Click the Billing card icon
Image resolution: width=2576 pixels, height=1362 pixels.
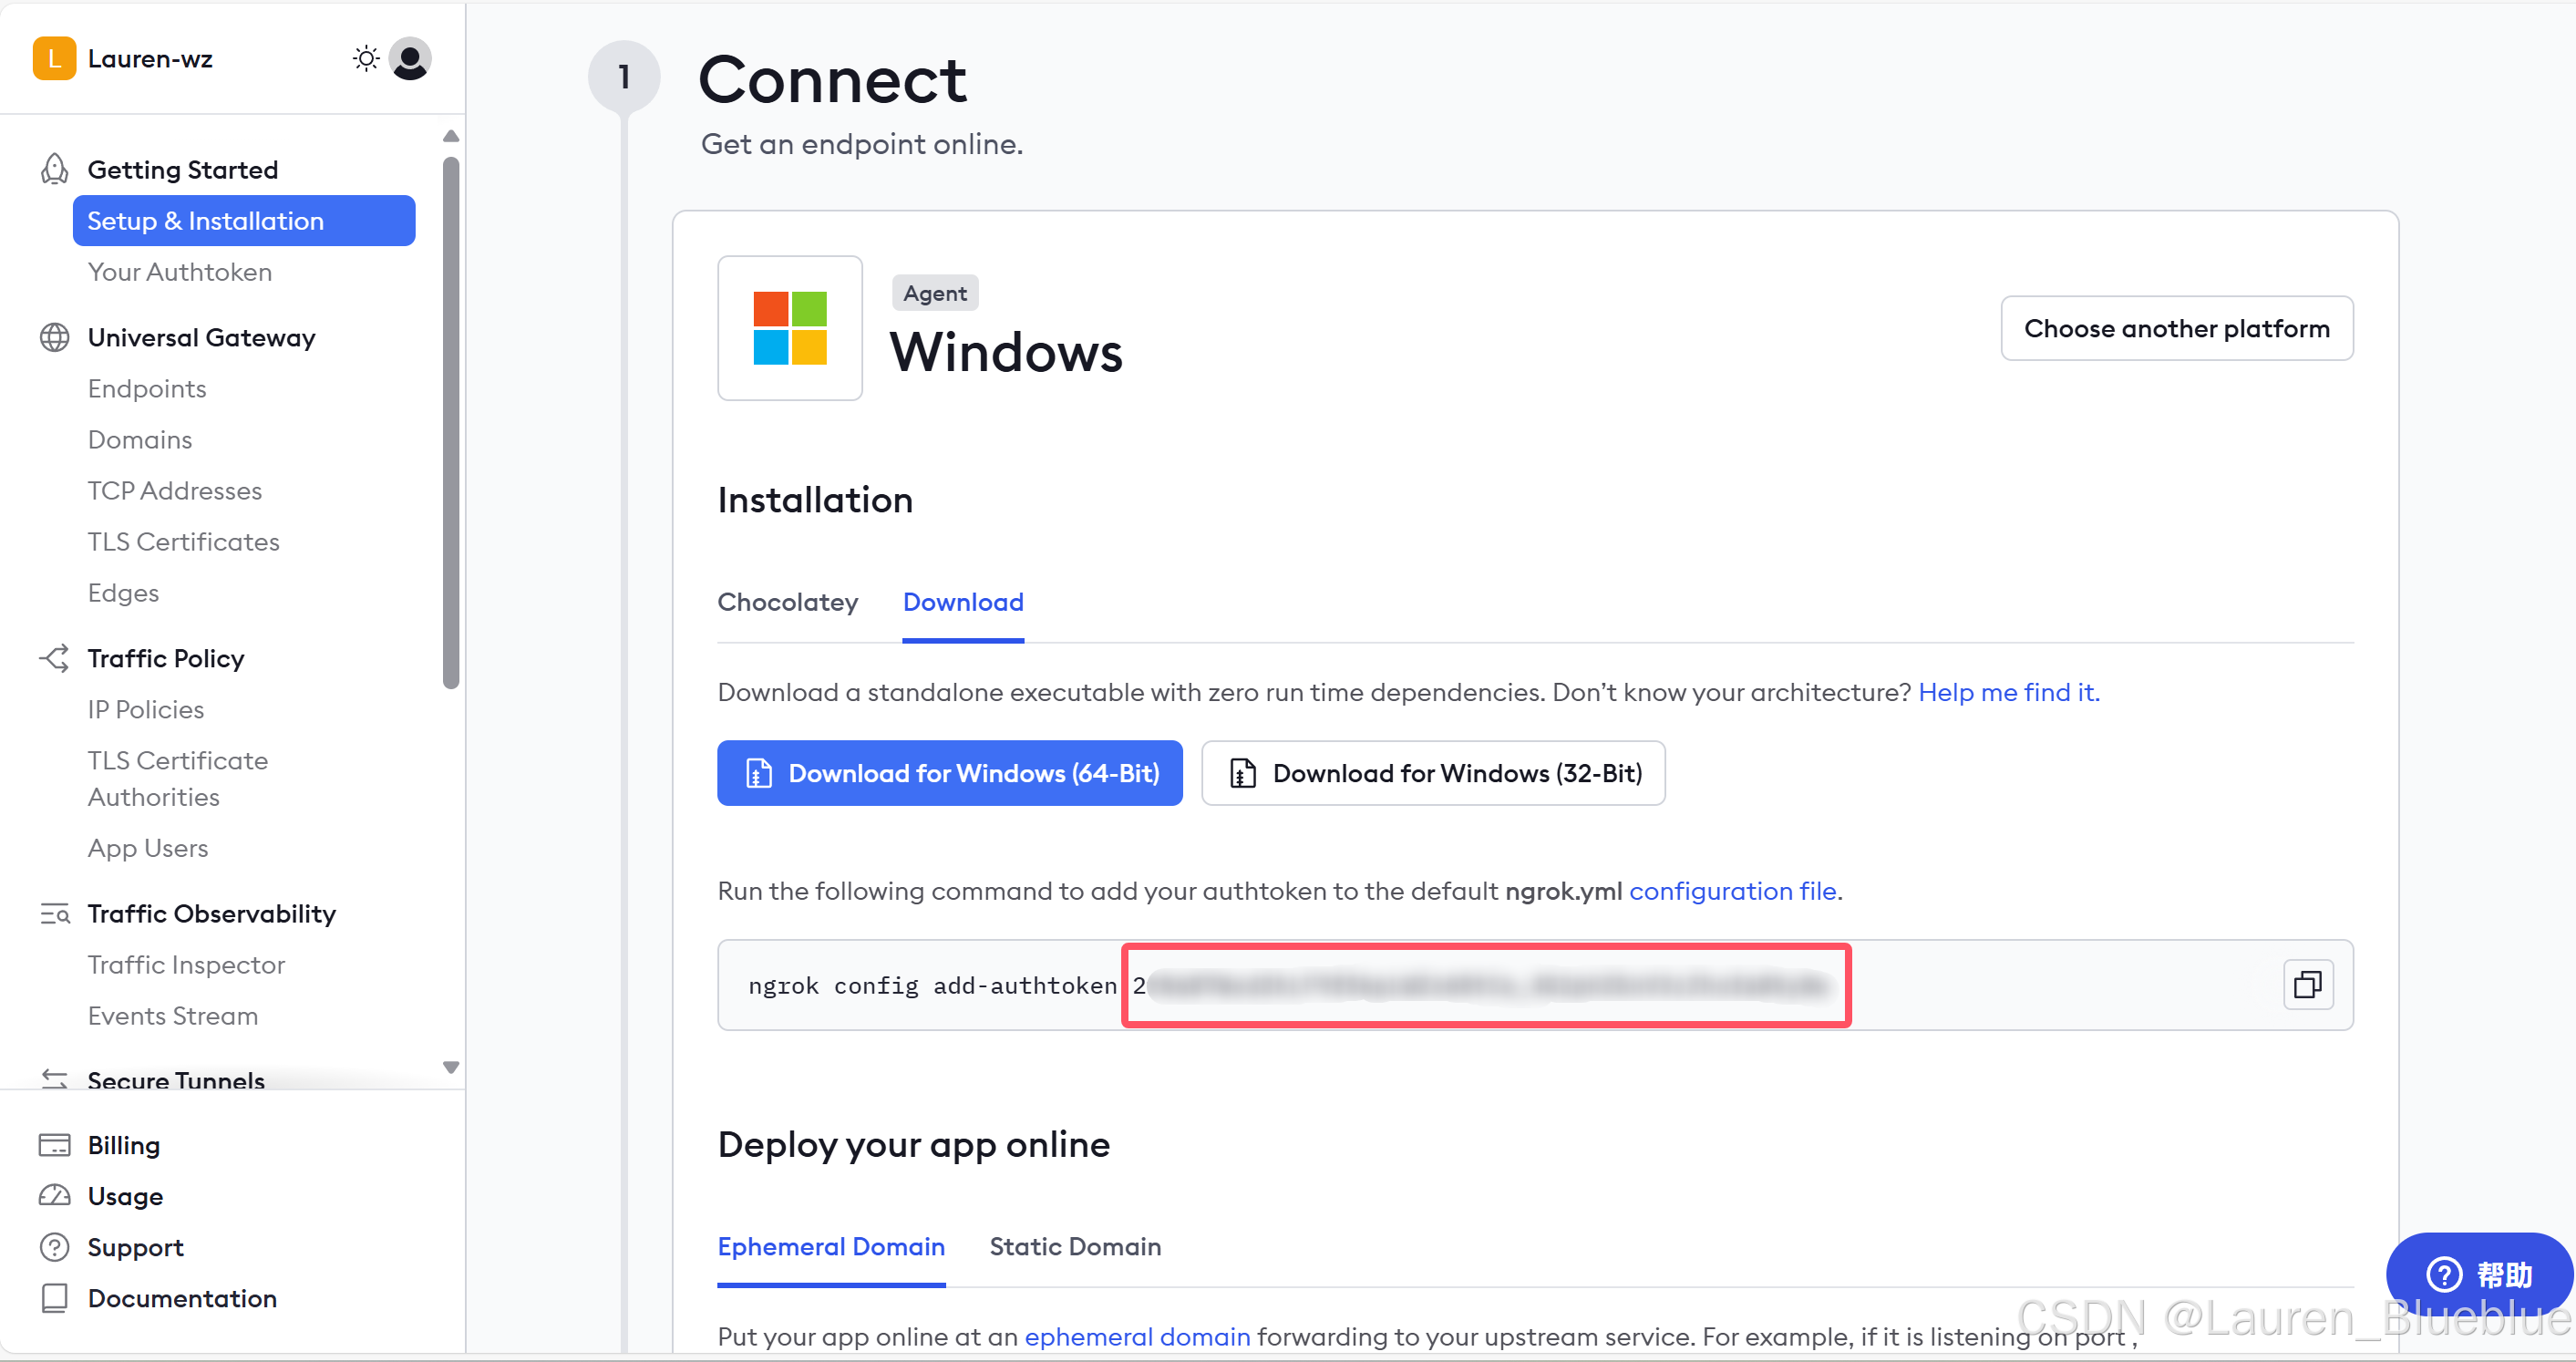pos(54,1145)
